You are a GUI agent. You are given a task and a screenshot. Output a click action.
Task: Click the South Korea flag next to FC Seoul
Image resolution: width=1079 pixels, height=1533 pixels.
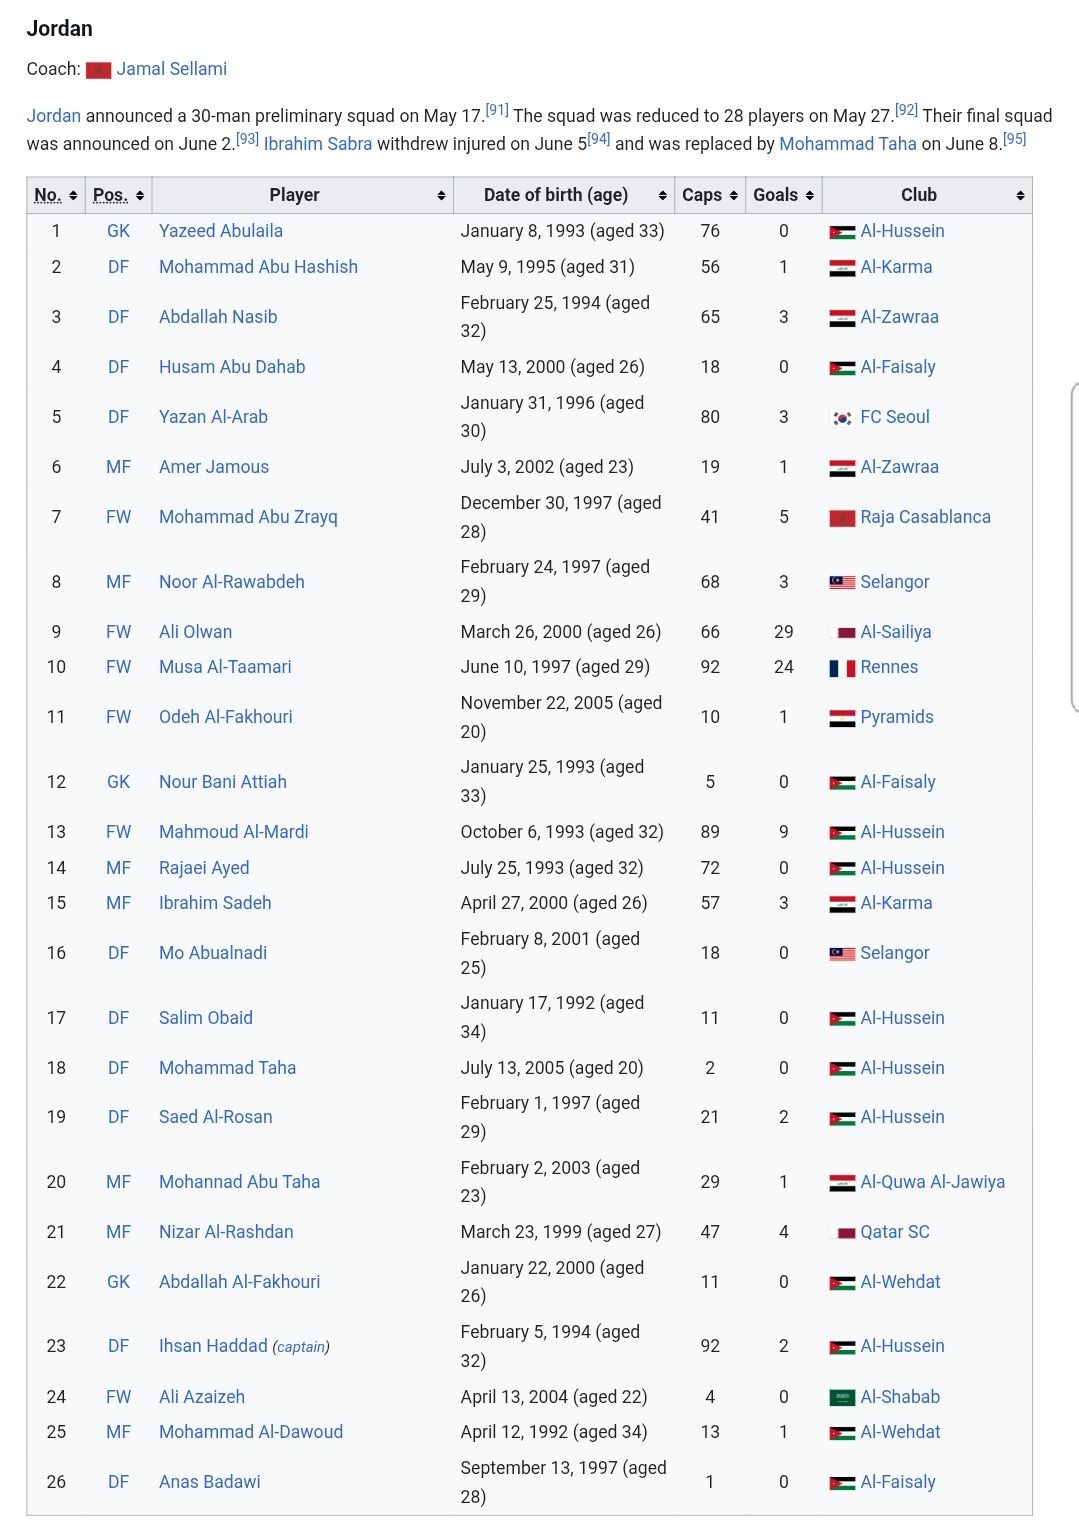click(842, 418)
